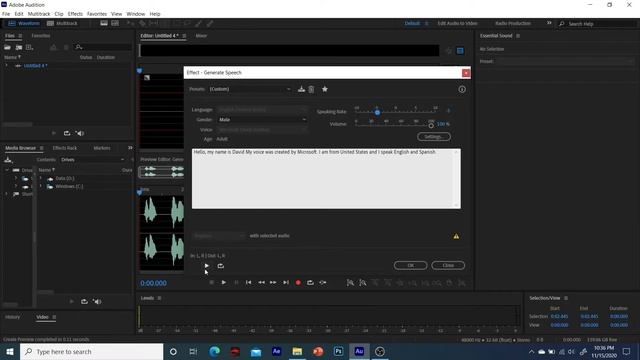Import File icon in Files panel

19,47
